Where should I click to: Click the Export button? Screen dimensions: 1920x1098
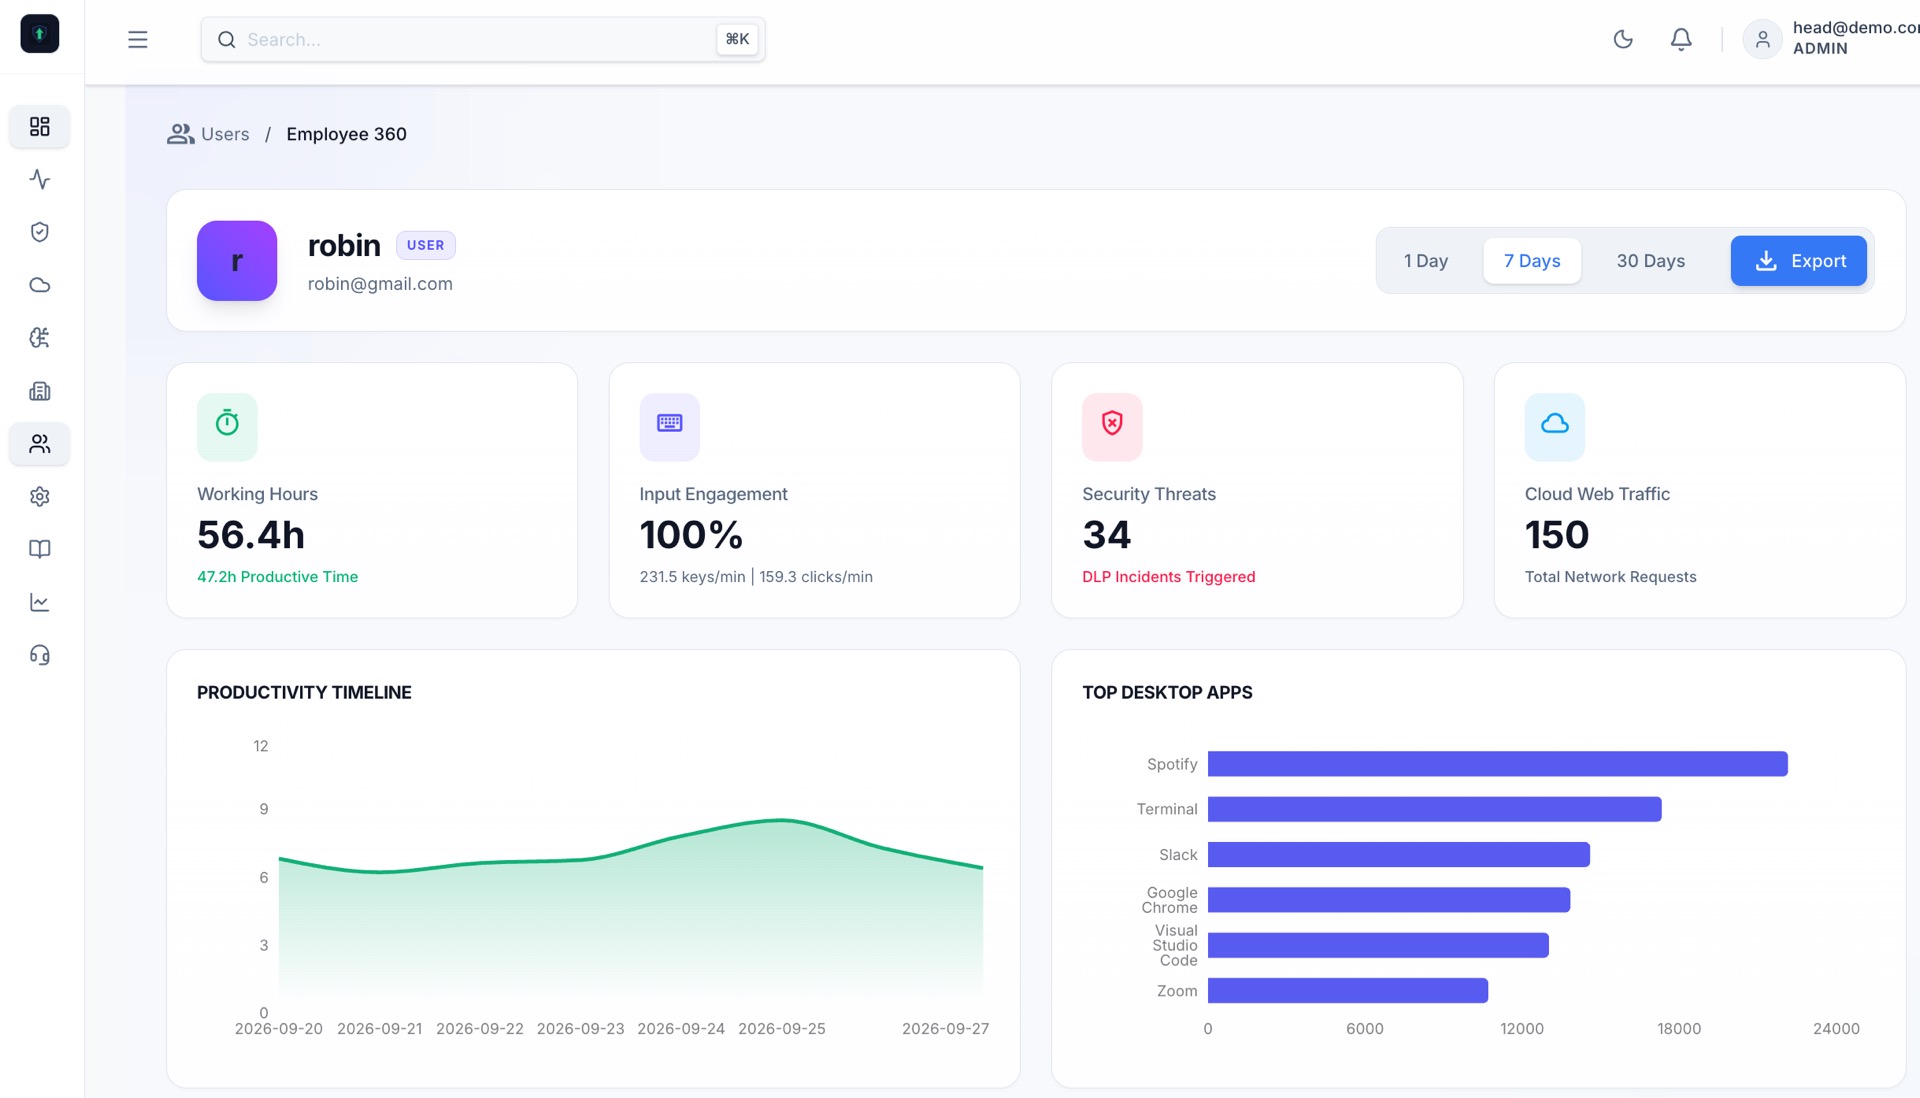tap(1799, 261)
